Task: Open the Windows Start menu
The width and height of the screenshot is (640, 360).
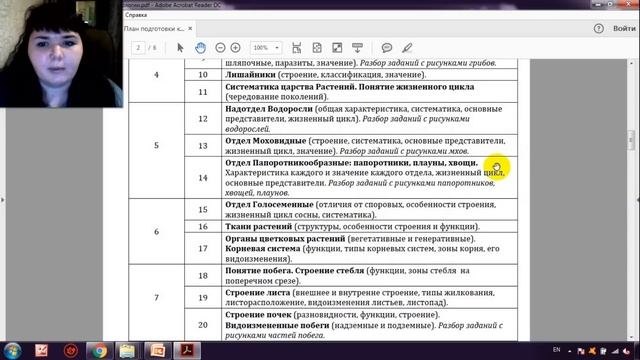Action: pyautogui.click(x=13, y=351)
